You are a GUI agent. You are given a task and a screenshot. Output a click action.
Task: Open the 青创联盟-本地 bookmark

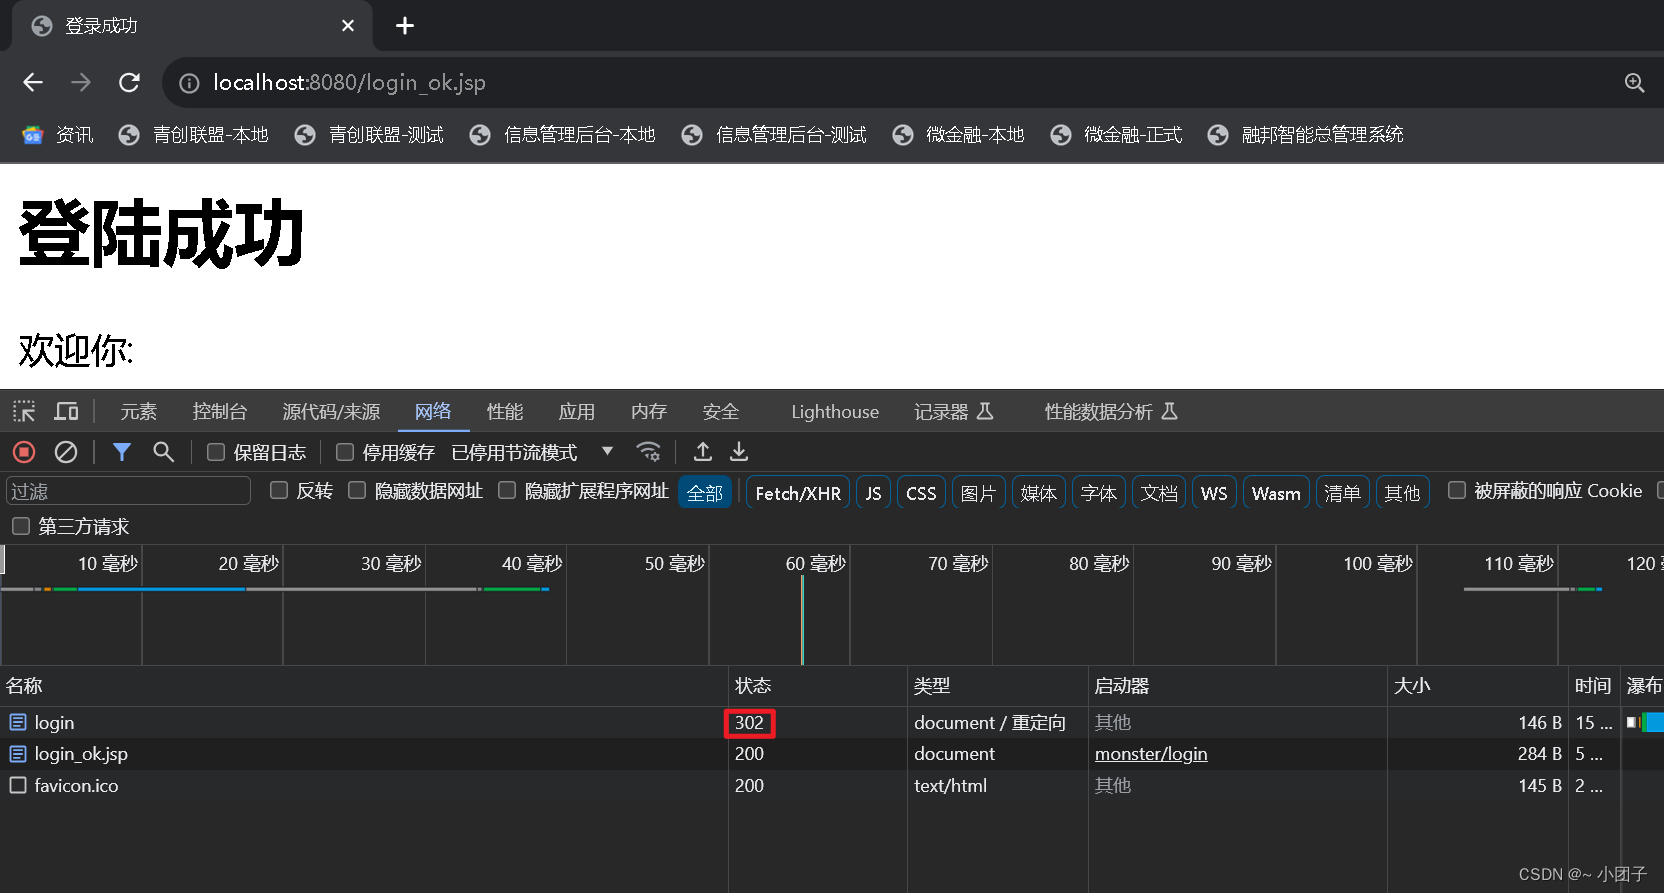[x=194, y=135]
